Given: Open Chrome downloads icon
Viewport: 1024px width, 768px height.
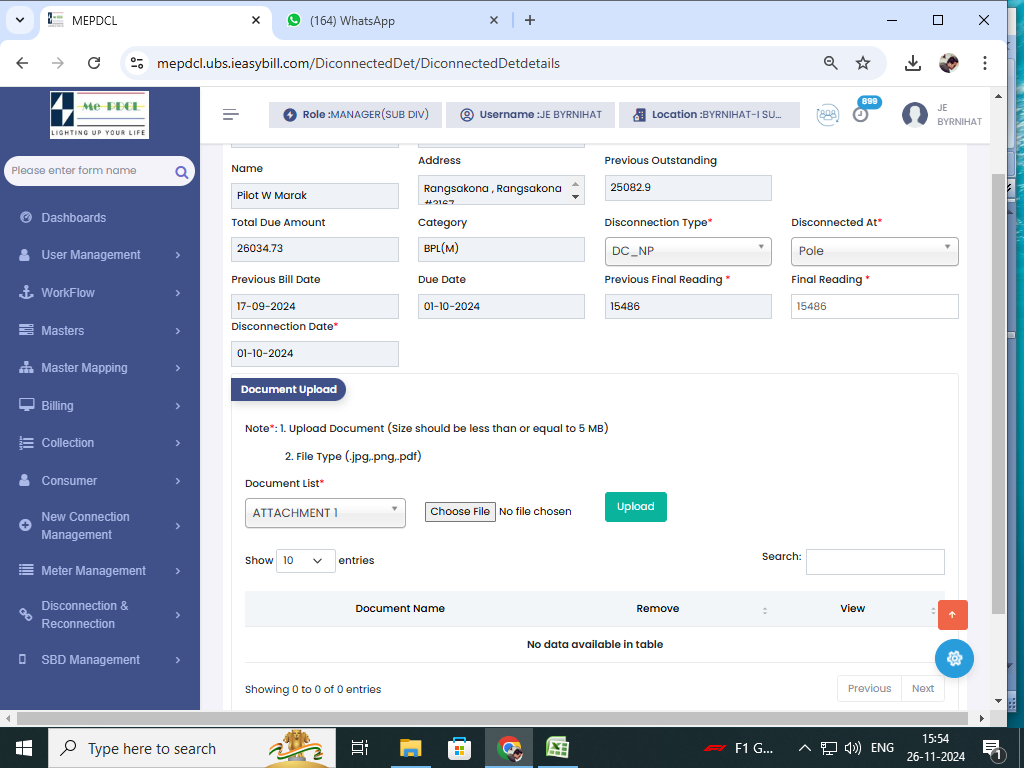Looking at the screenshot, I should click(912, 63).
